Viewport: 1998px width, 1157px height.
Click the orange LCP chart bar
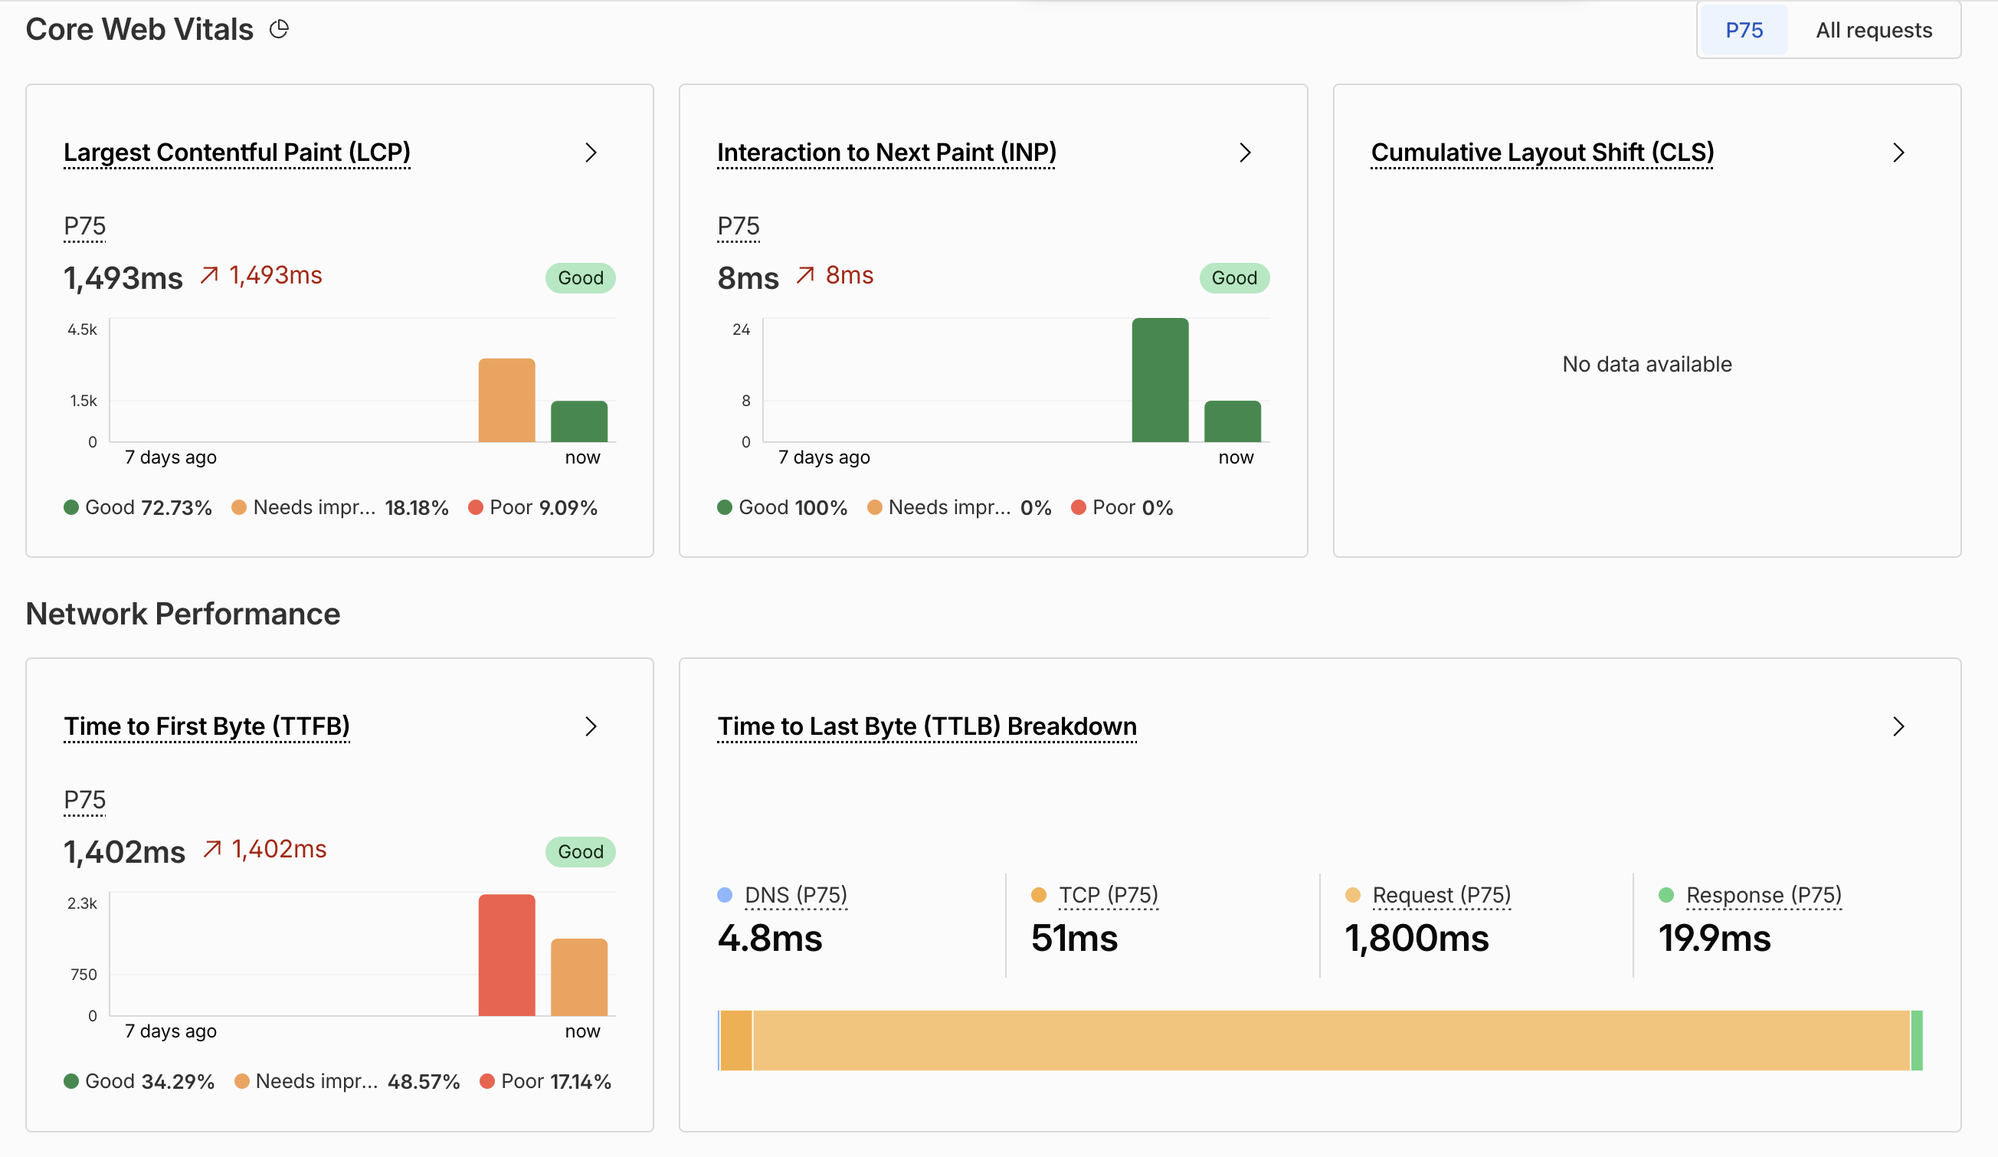507,400
